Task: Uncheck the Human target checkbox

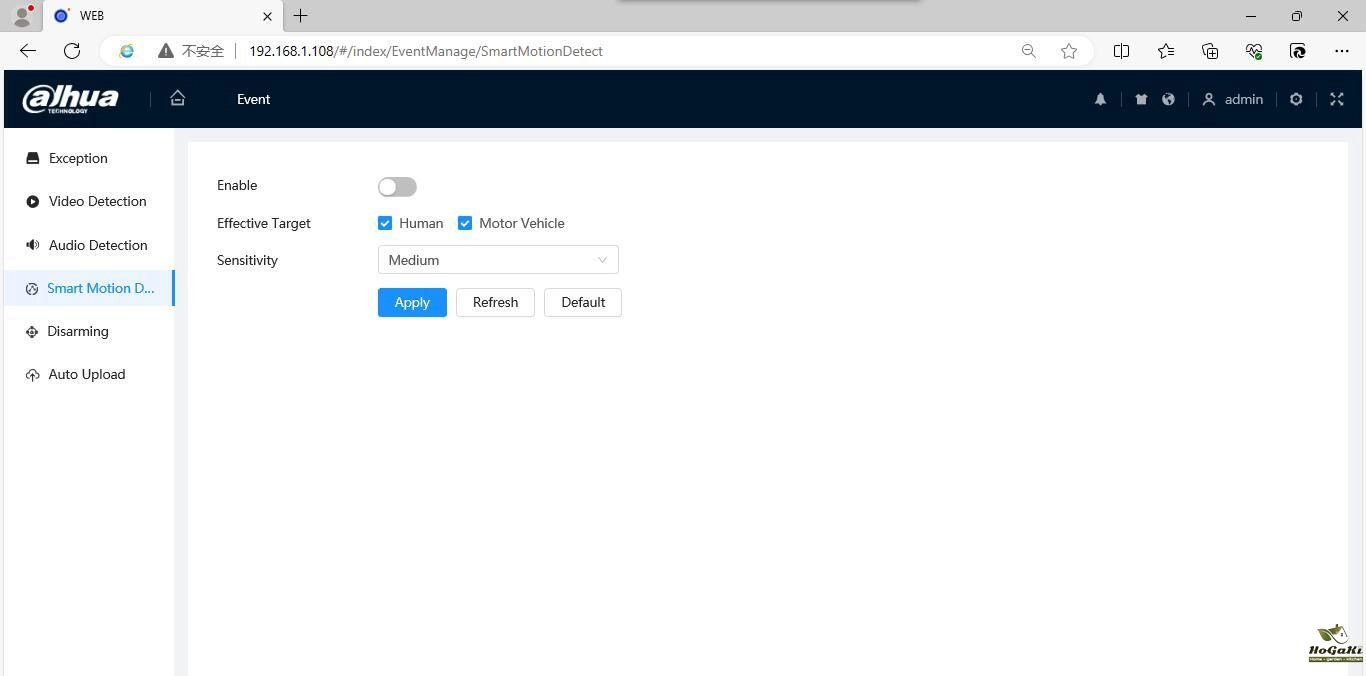Action: click(385, 223)
